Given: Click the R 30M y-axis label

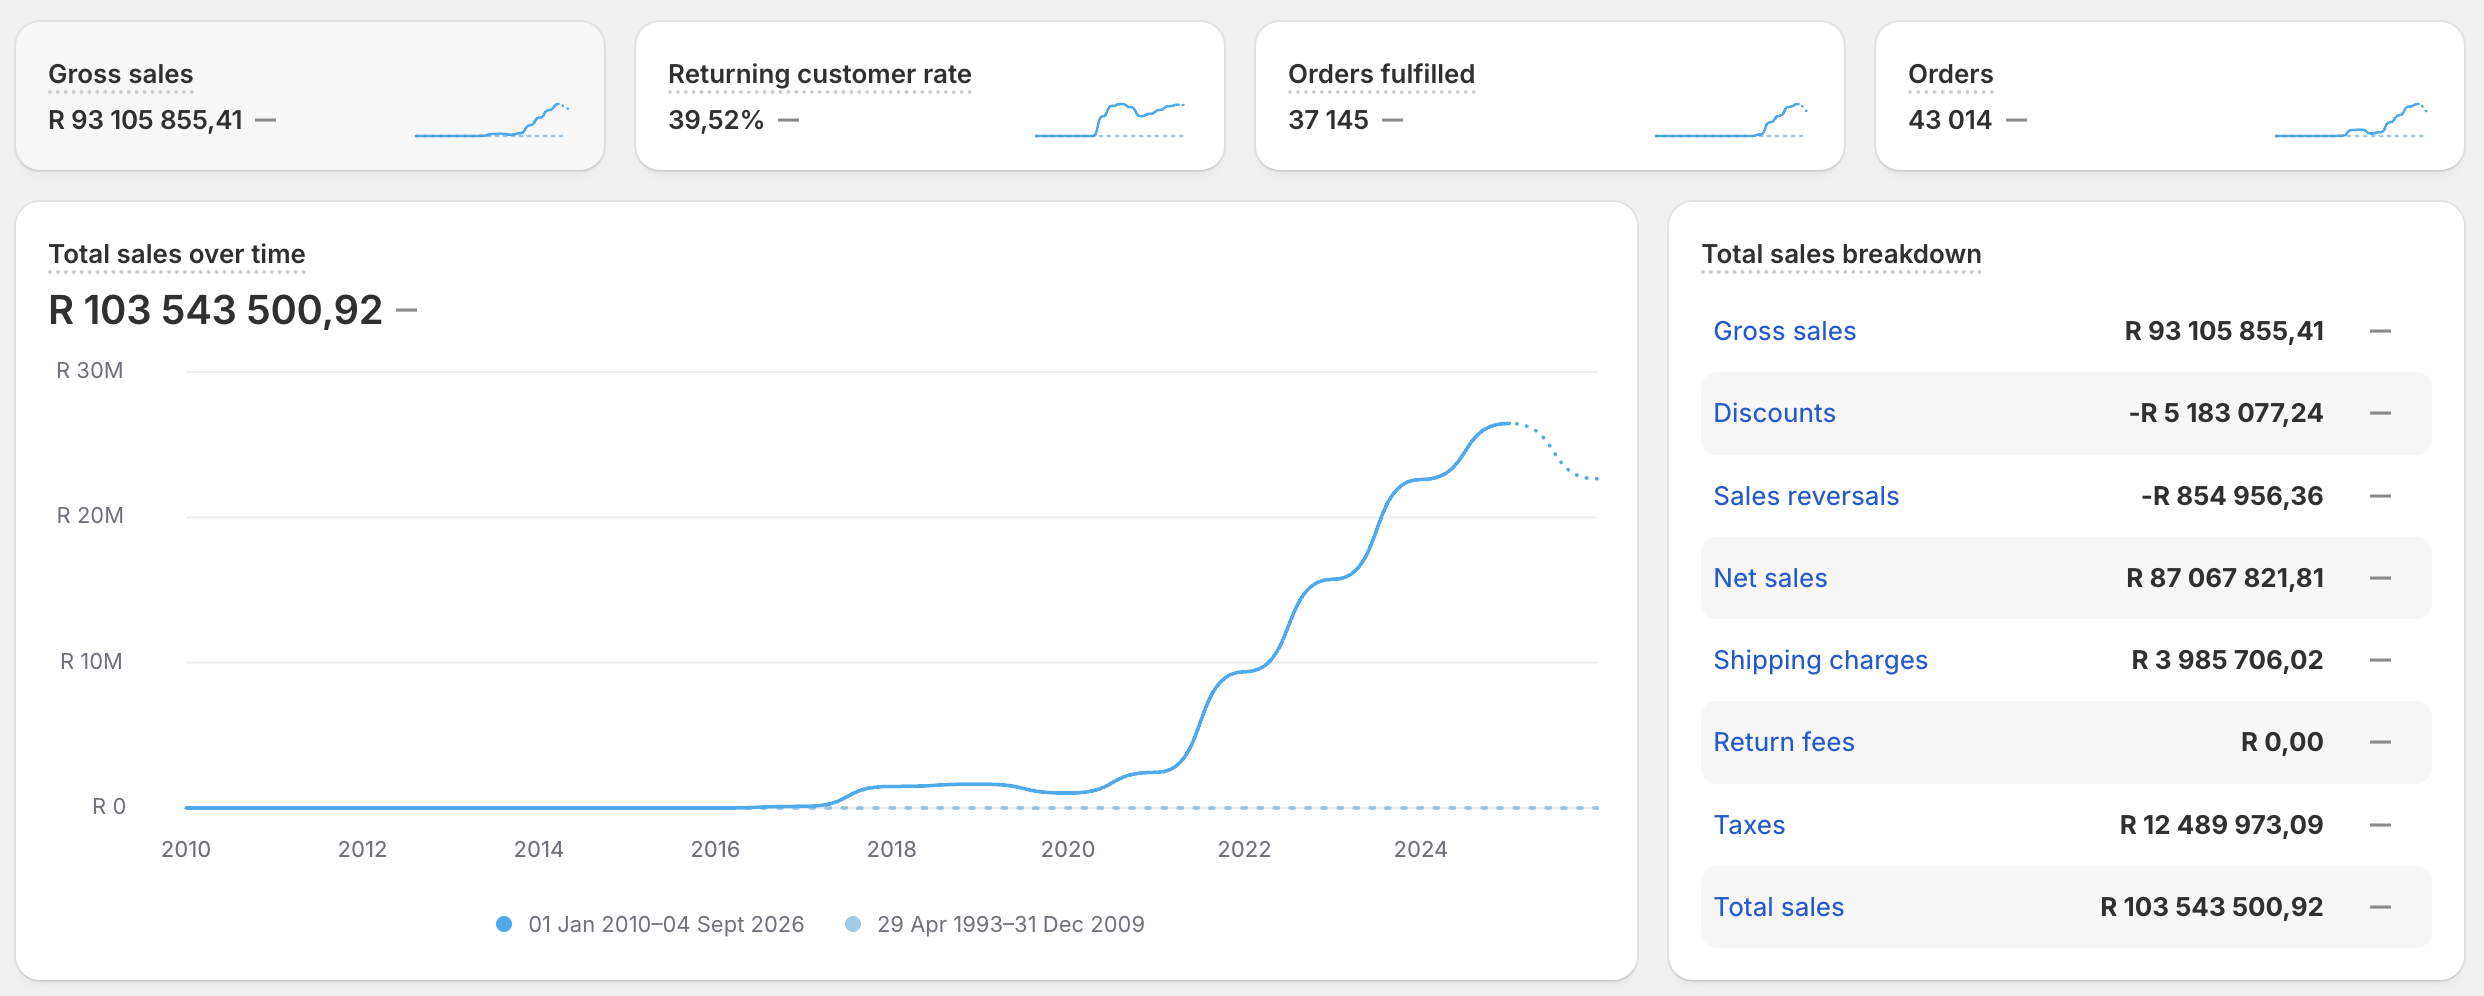Looking at the screenshot, I should (x=90, y=371).
